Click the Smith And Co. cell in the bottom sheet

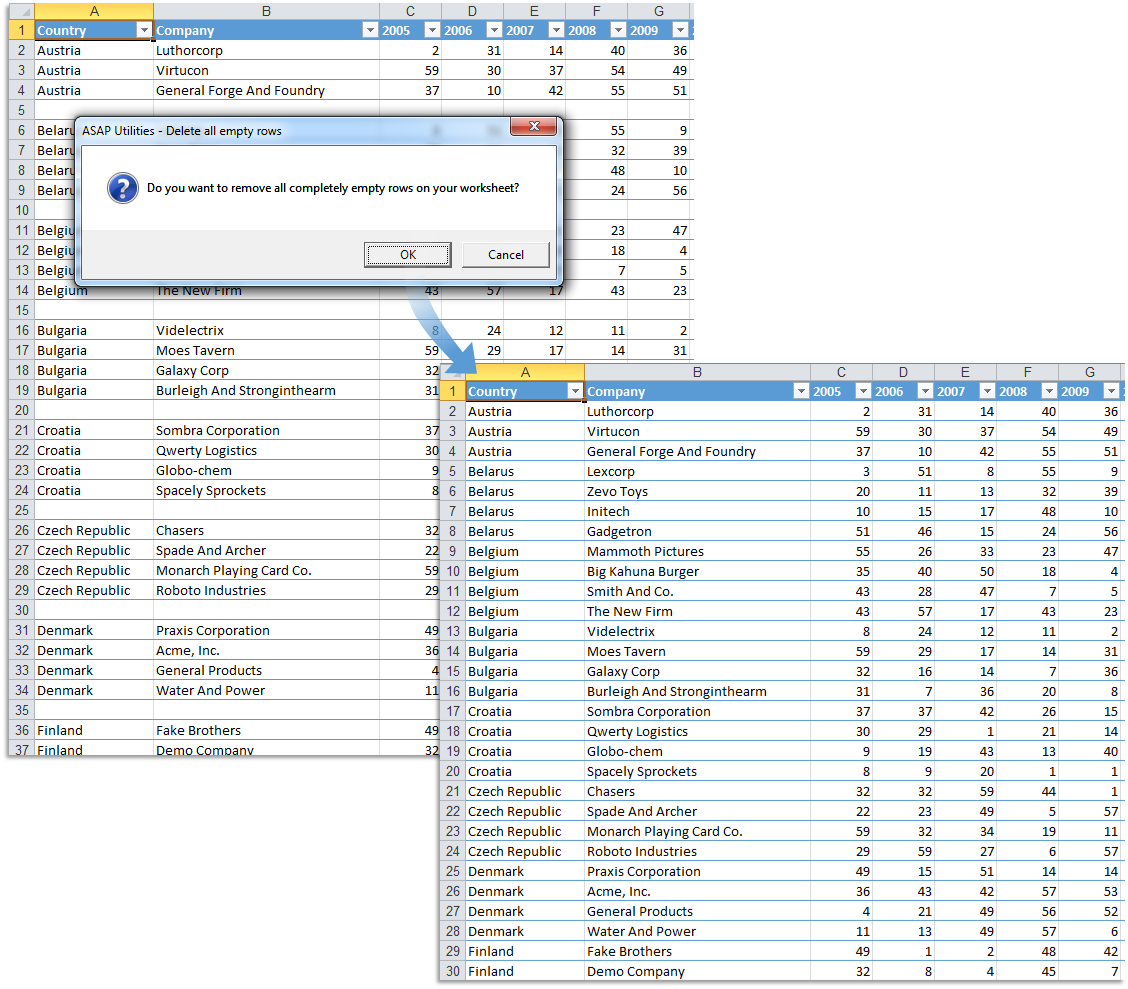click(x=697, y=591)
